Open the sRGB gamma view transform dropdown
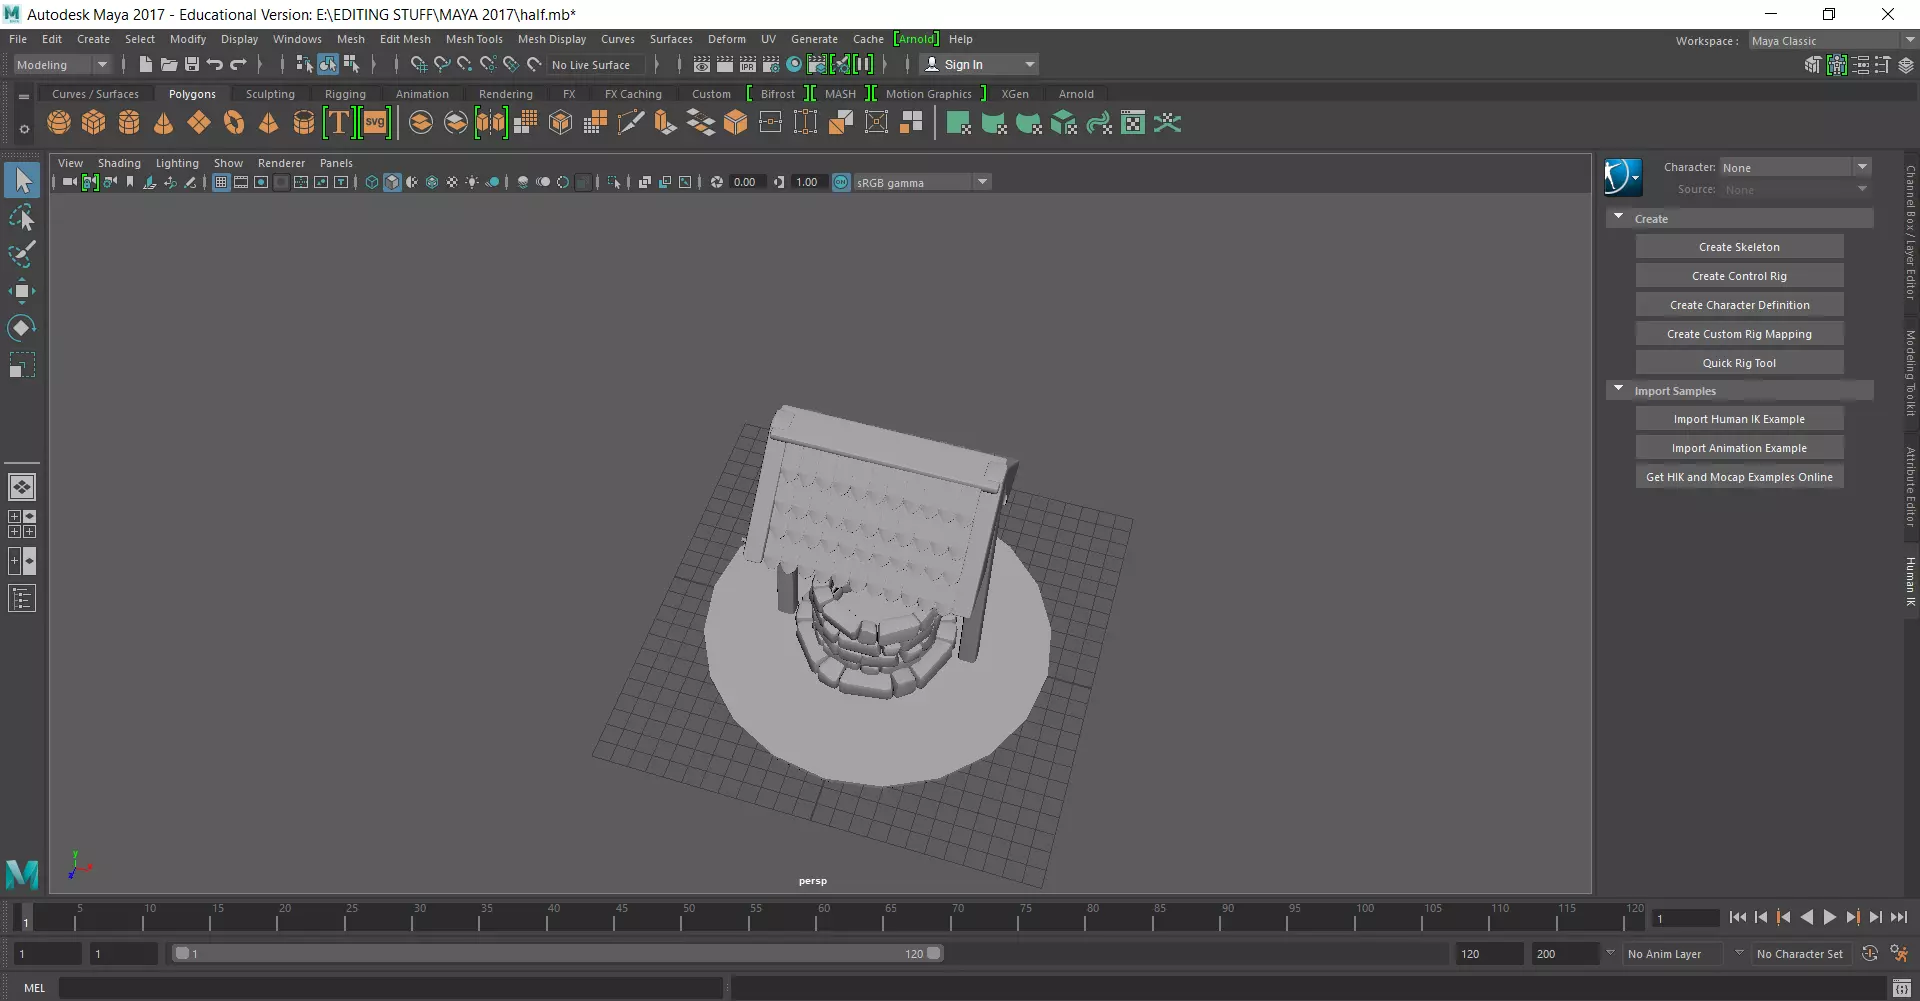Viewport: 1920px width, 1001px height. pos(922,182)
